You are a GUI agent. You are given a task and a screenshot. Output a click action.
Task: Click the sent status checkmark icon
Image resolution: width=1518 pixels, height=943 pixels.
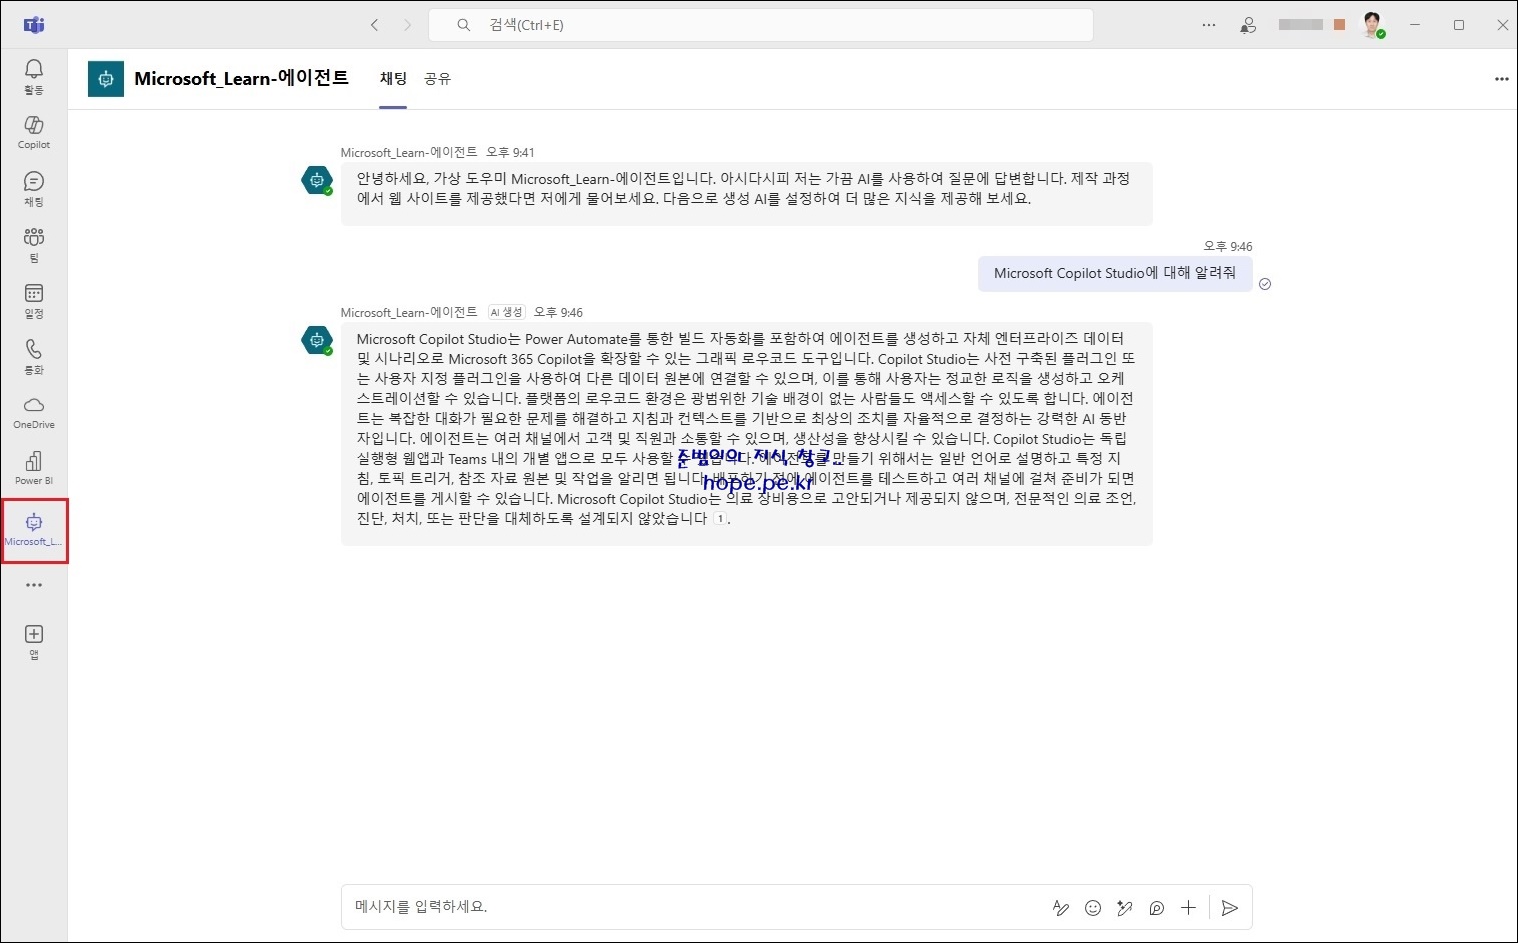pos(1265,284)
